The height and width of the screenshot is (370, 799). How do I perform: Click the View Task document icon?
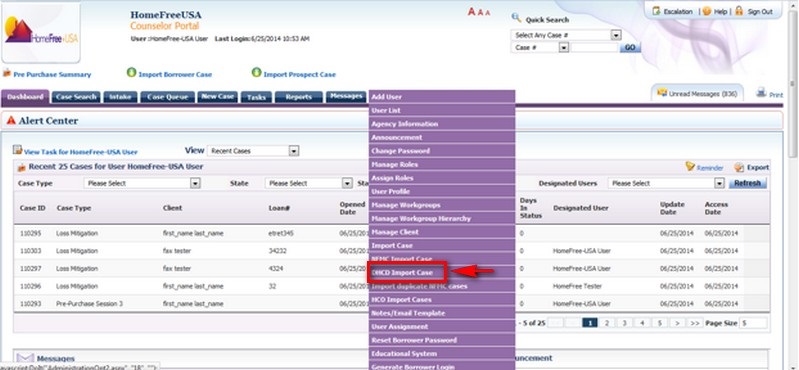pos(17,149)
